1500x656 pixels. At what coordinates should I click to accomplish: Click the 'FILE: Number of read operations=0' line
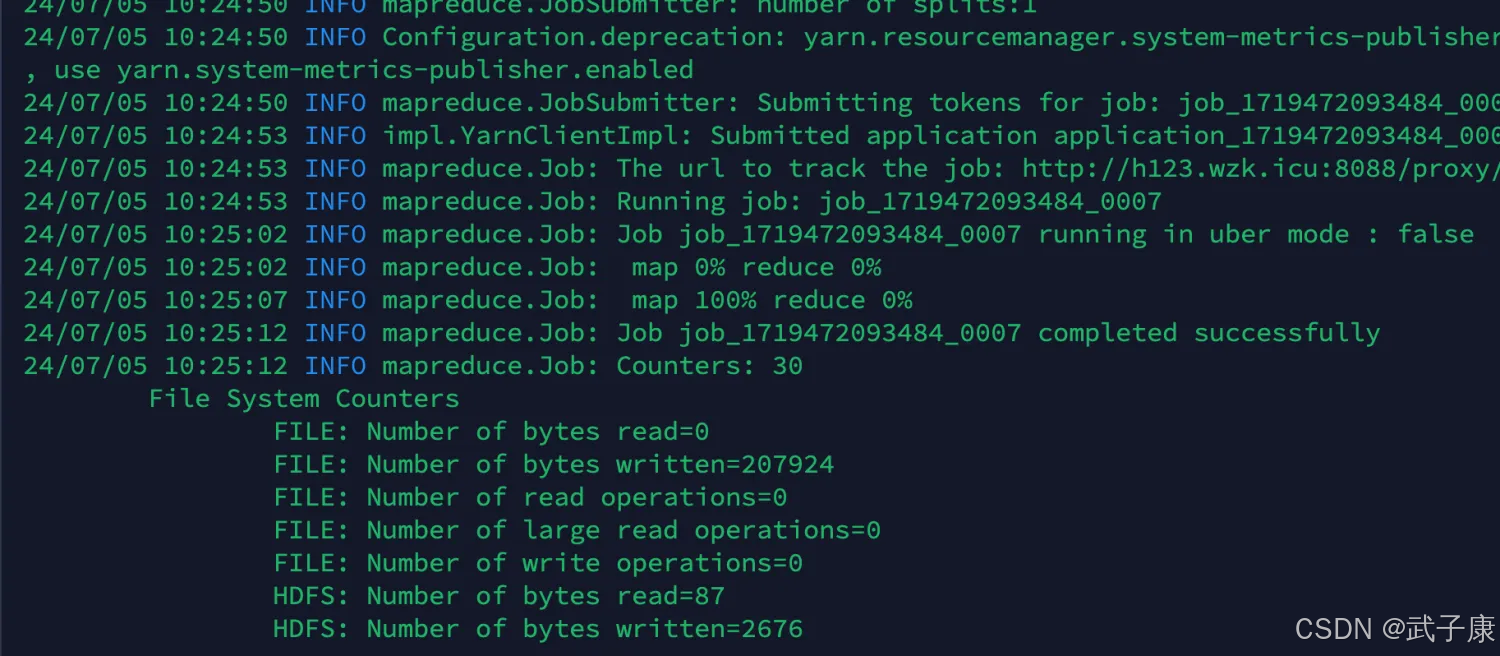530,497
